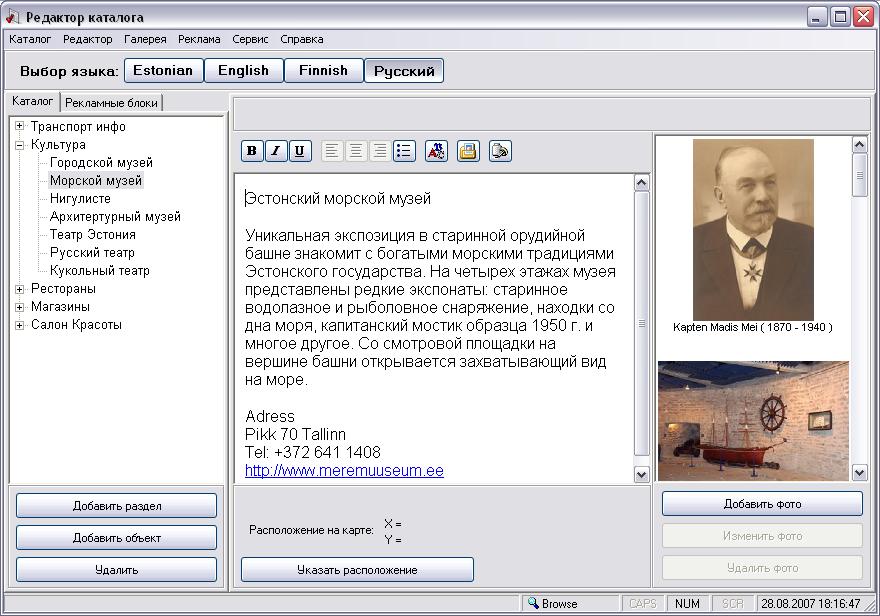Toggle underline formatting
The height and width of the screenshot is (616, 880).
pyautogui.click(x=299, y=151)
